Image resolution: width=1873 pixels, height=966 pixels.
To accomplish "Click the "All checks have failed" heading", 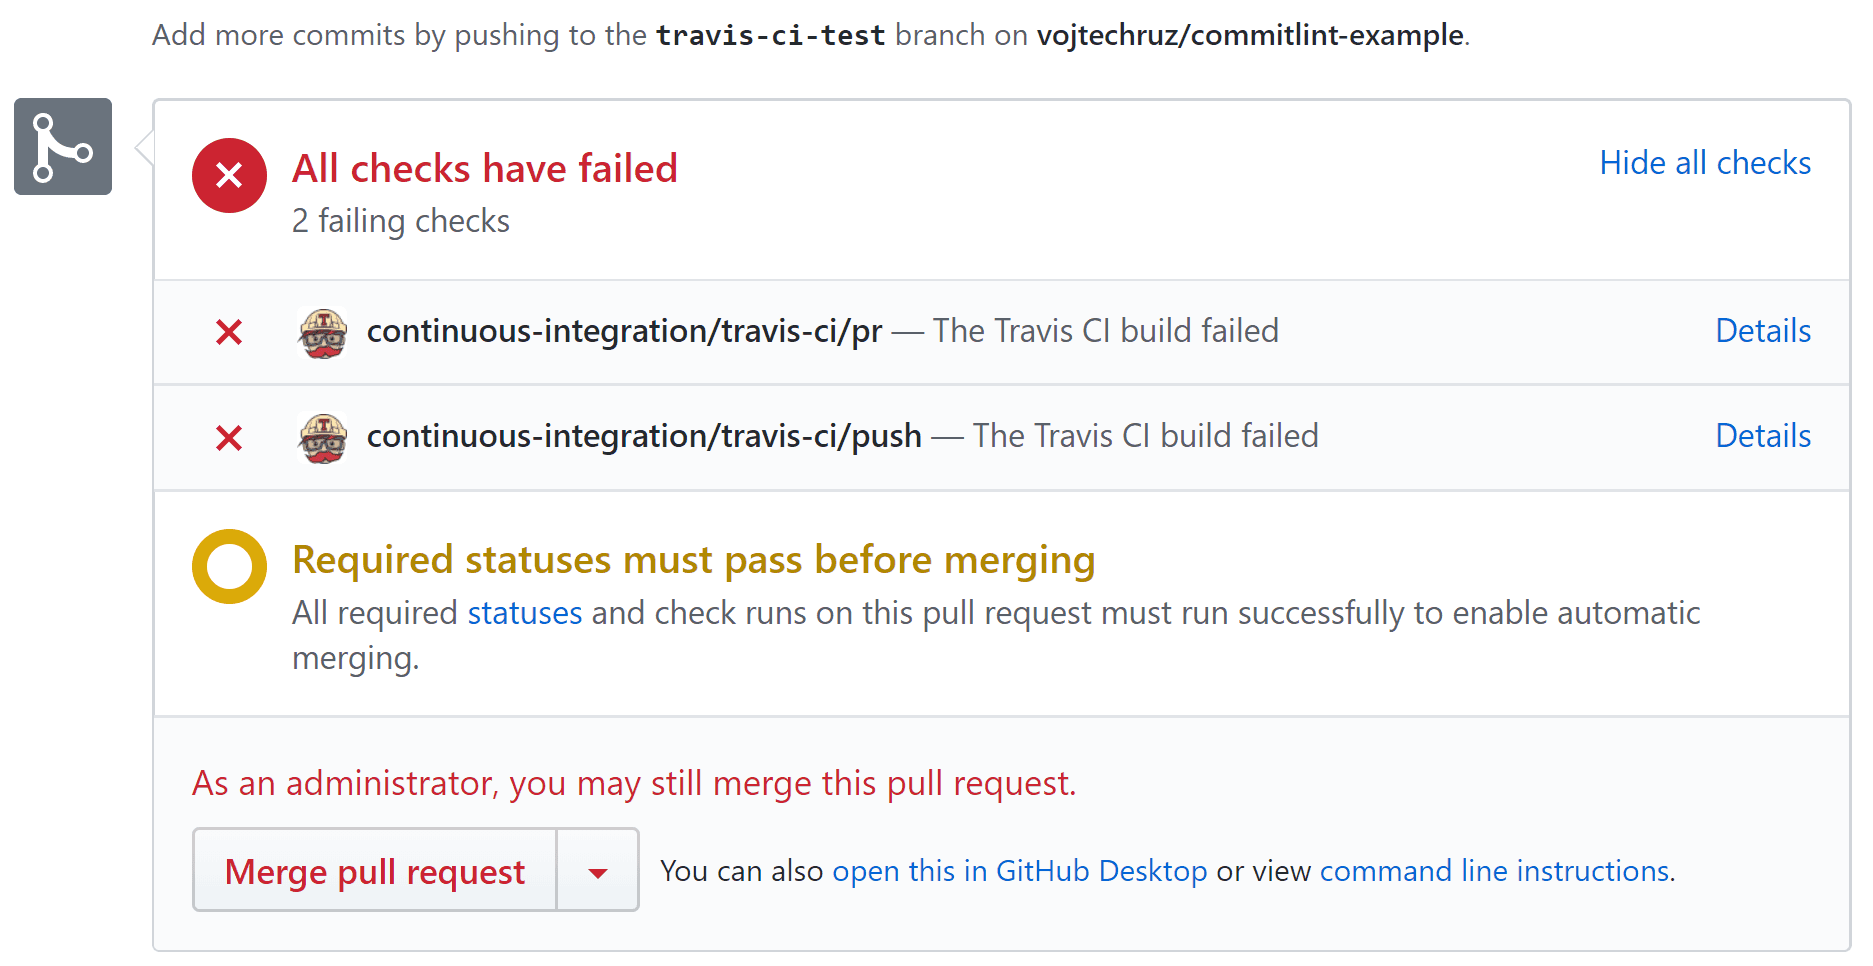I will click(485, 168).
